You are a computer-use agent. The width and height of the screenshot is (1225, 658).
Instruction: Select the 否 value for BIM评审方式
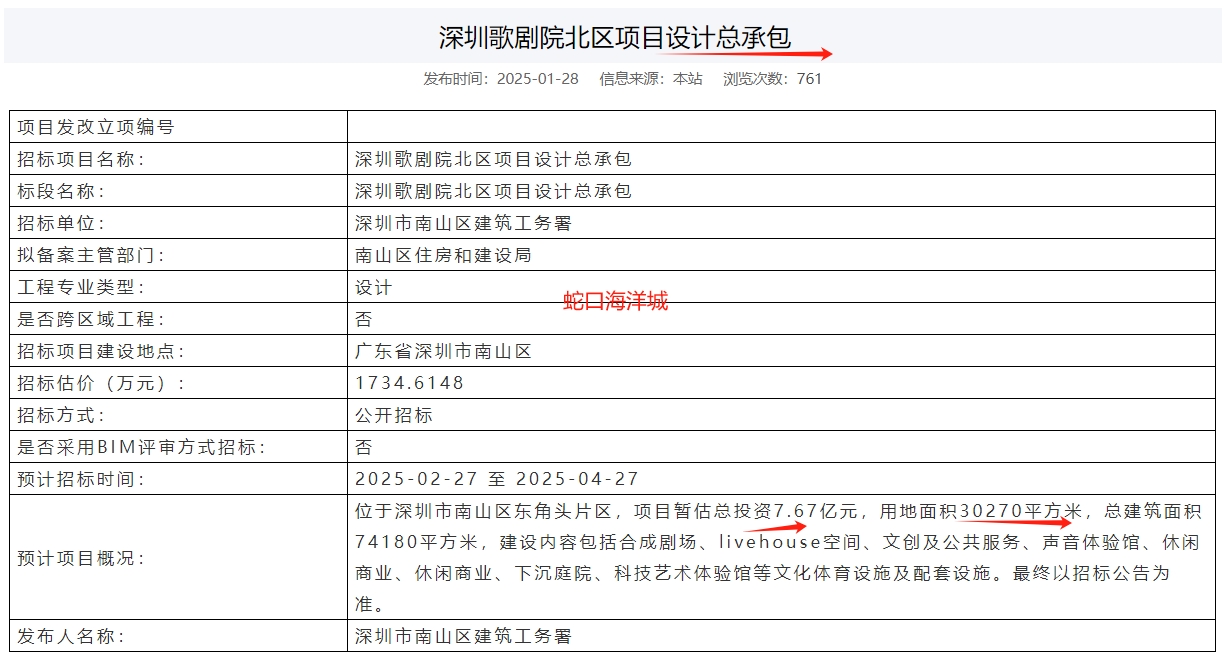click(364, 447)
